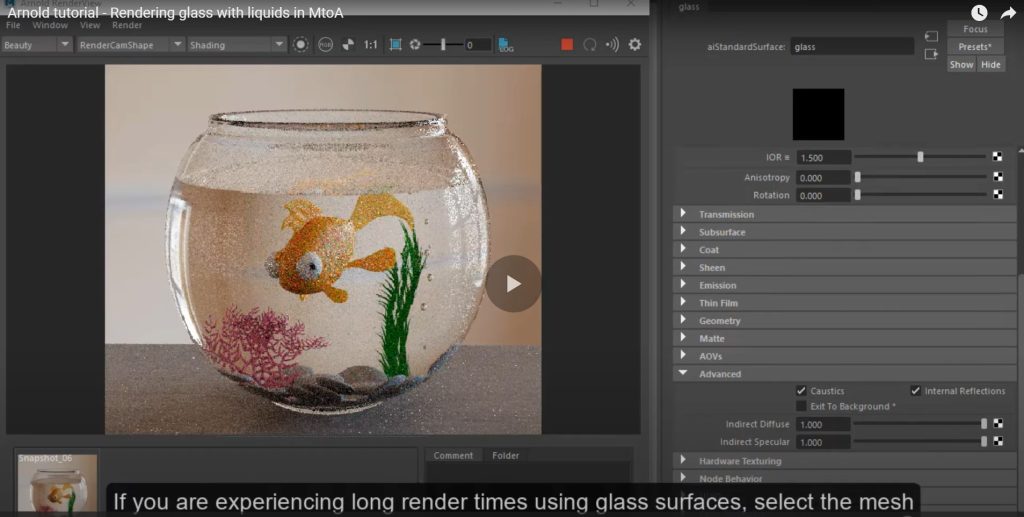Viewport: 1024px width, 517px height.
Task: Click the aiStandardSurface name field
Action: tap(852, 46)
